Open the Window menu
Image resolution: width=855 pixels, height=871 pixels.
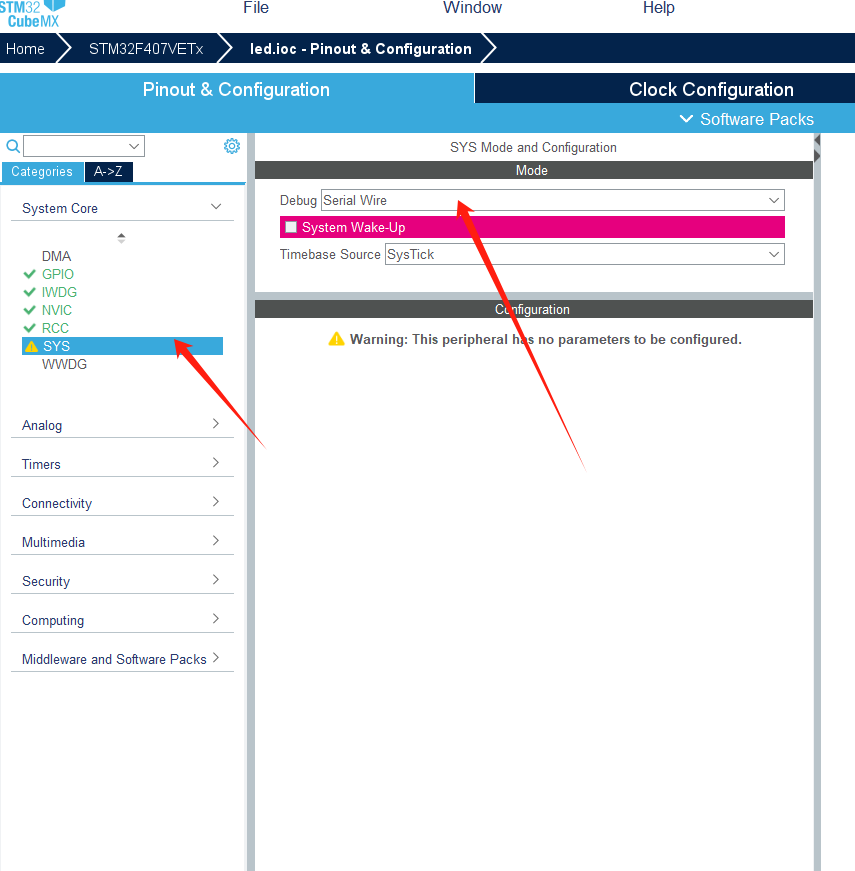pyautogui.click(x=472, y=8)
